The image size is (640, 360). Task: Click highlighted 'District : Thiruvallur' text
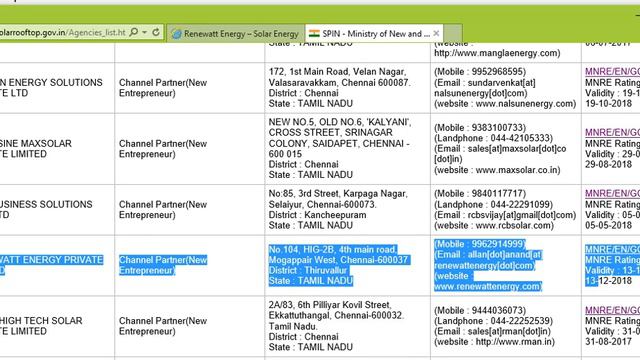point(308,271)
